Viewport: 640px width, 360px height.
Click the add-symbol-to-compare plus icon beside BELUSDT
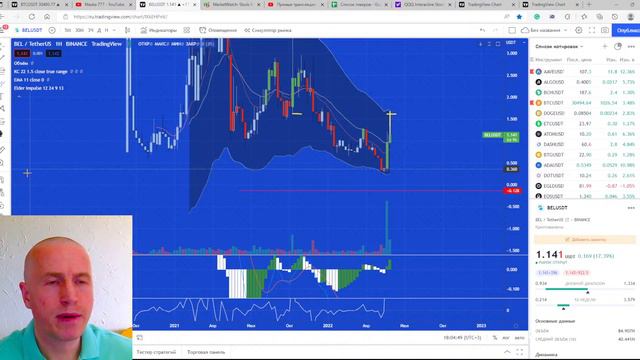pos(52,30)
